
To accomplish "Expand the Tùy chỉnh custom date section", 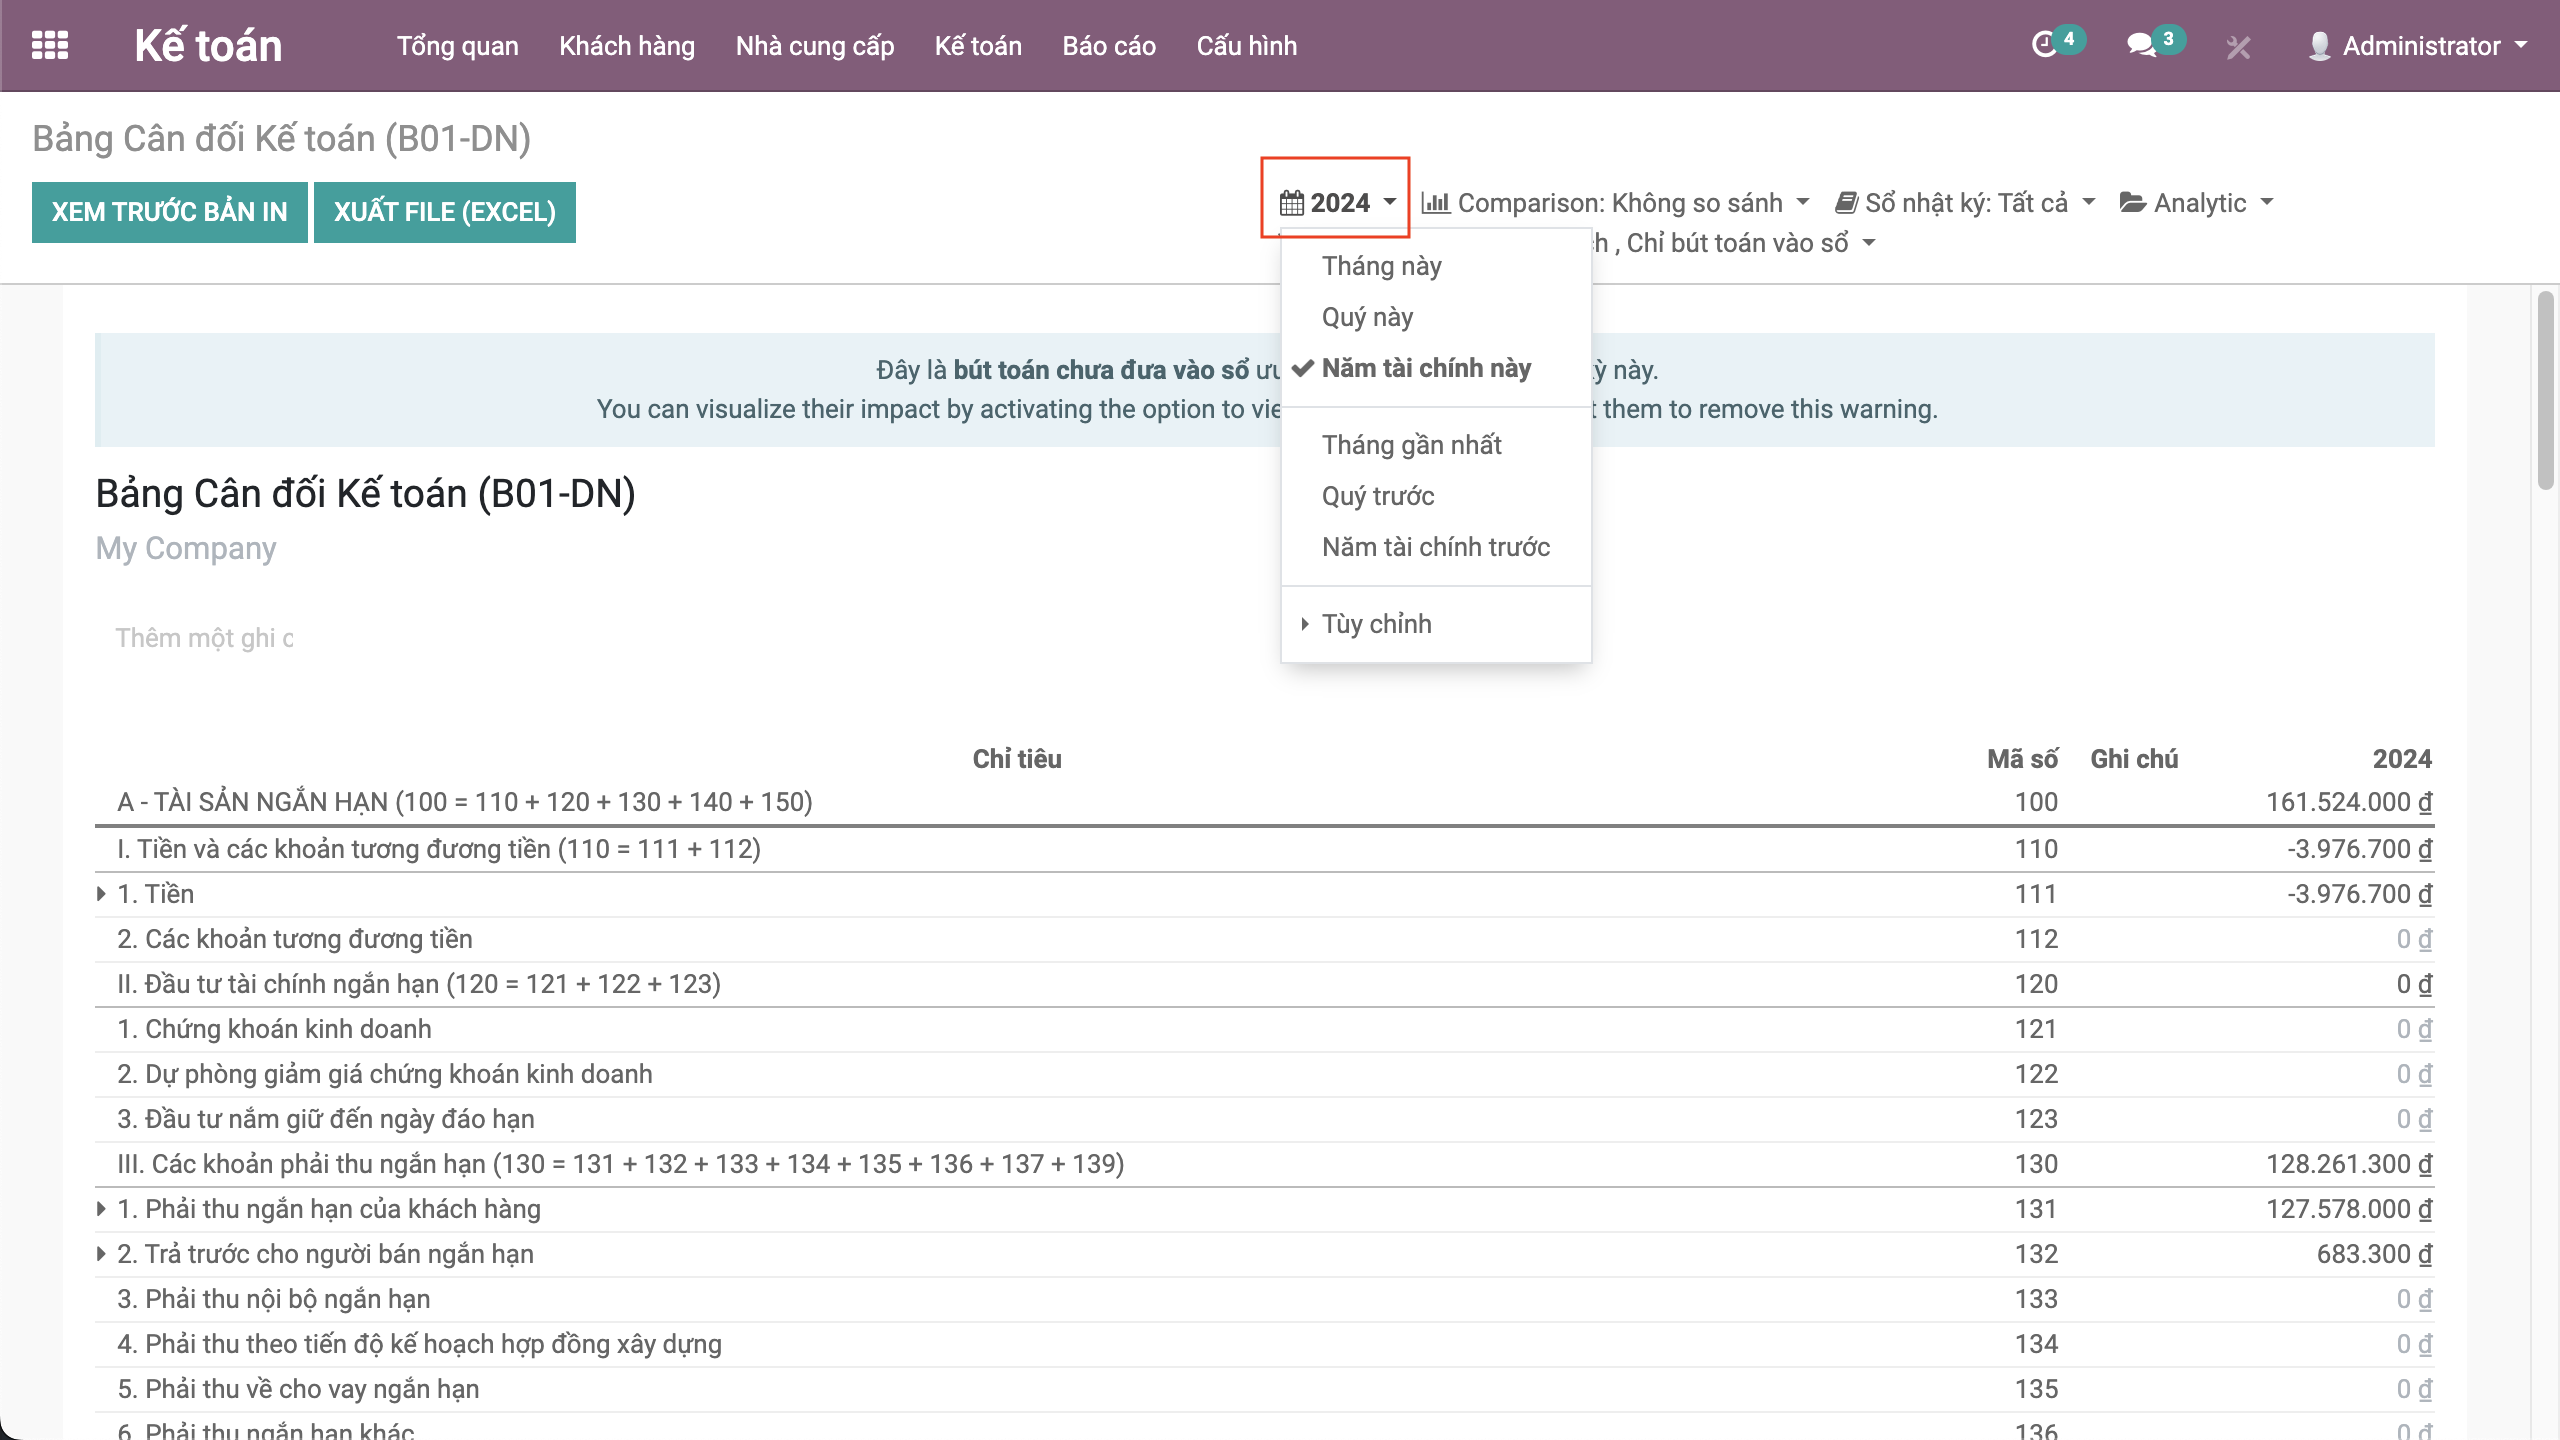I will click(1376, 624).
